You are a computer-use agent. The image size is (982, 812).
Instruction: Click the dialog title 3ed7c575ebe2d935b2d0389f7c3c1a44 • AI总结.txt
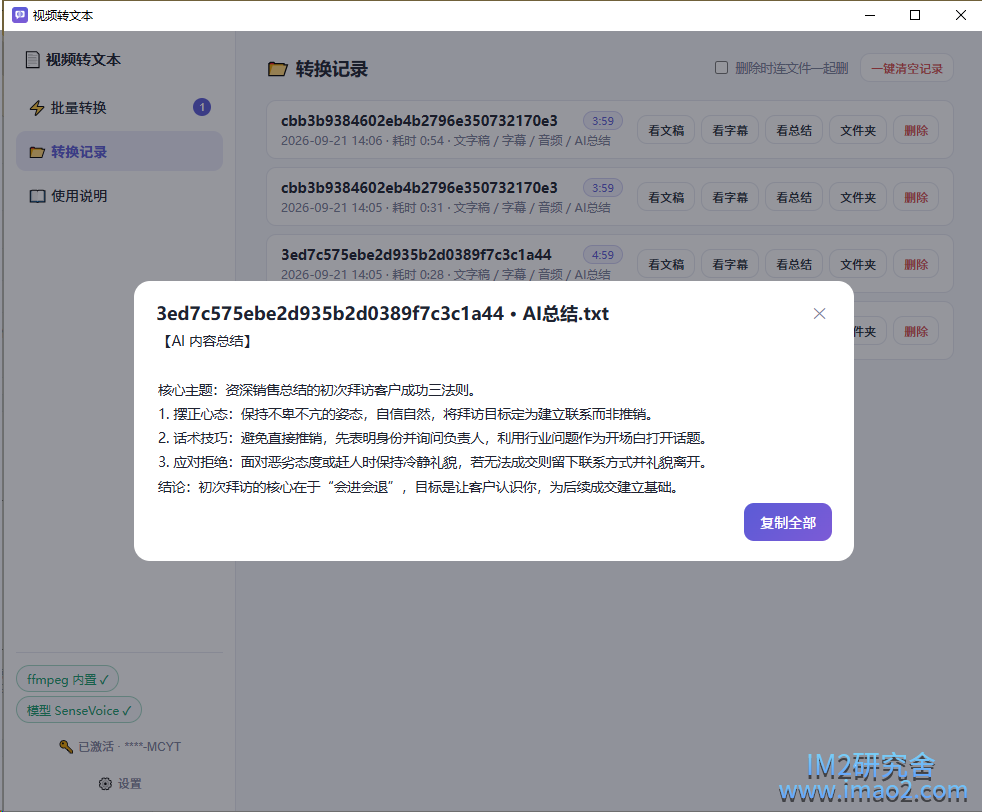pos(383,313)
